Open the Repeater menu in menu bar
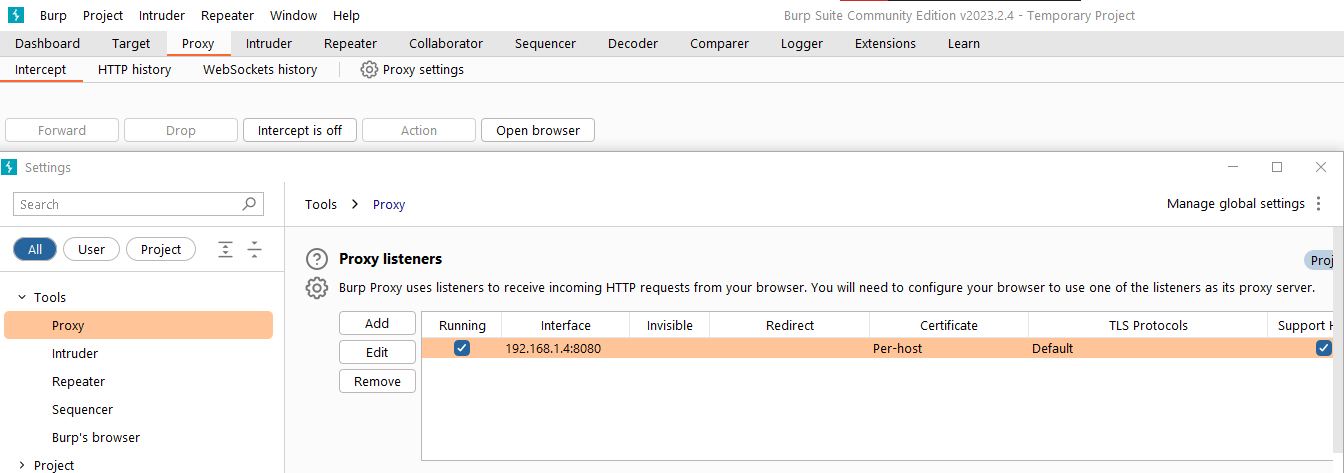Image resolution: width=1344 pixels, height=473 pixels. pos(227,16)
